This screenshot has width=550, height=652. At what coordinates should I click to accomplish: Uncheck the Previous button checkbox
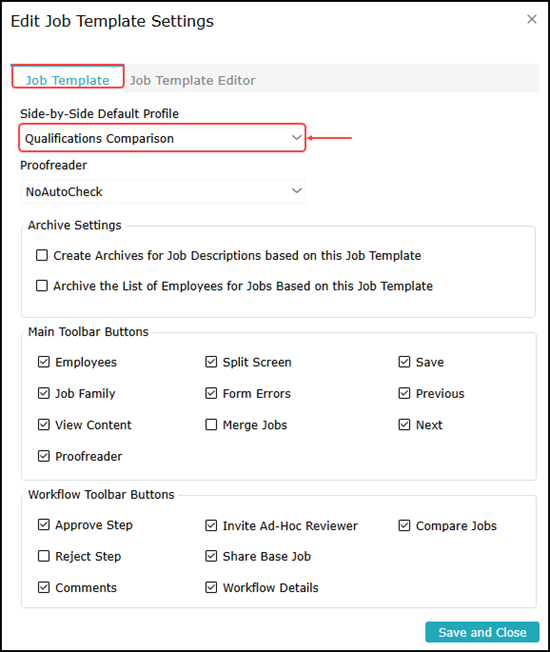[404, 393]
